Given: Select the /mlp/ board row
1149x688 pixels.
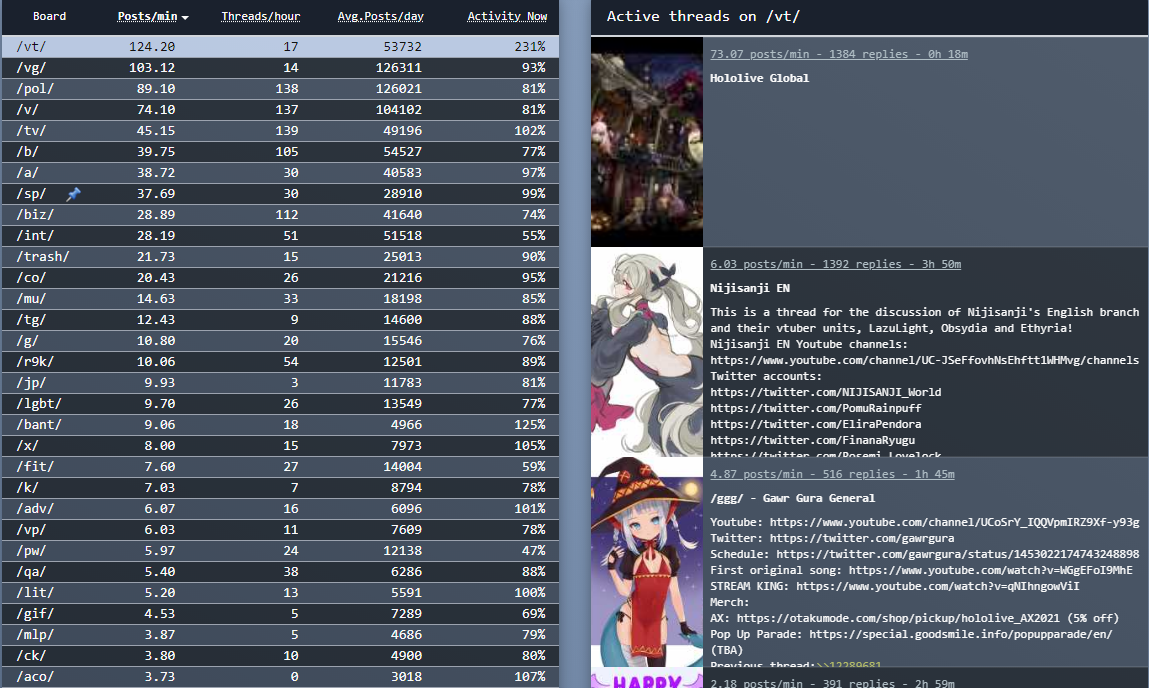Looking at the screenshot, I should tap(280, 635).
